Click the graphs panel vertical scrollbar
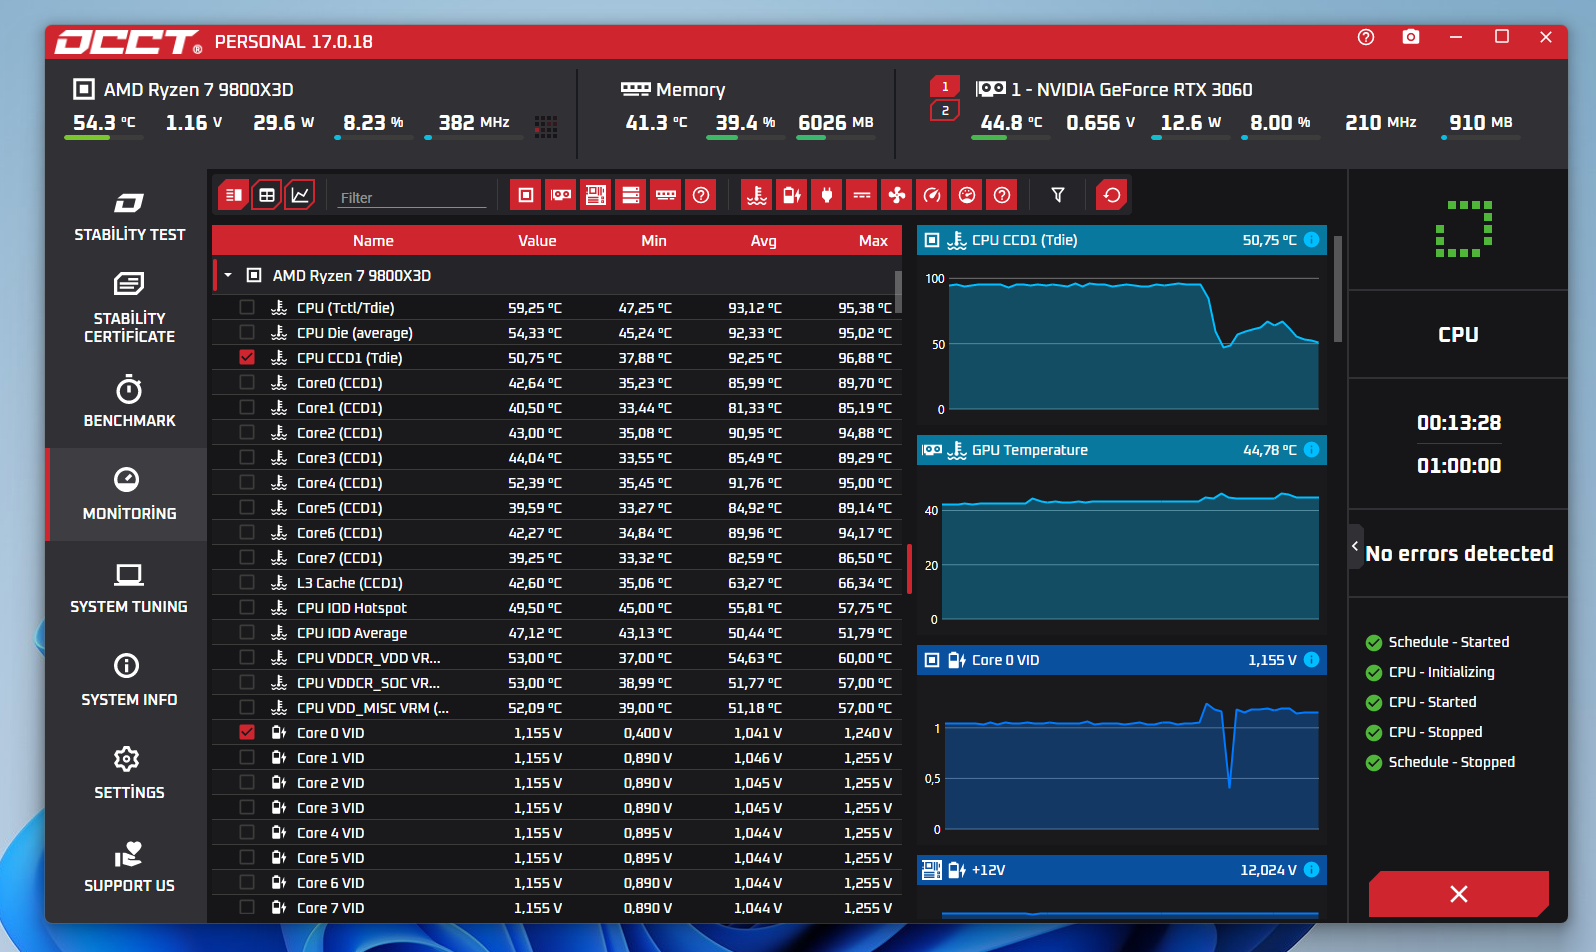 click(x=1337, y=290)
